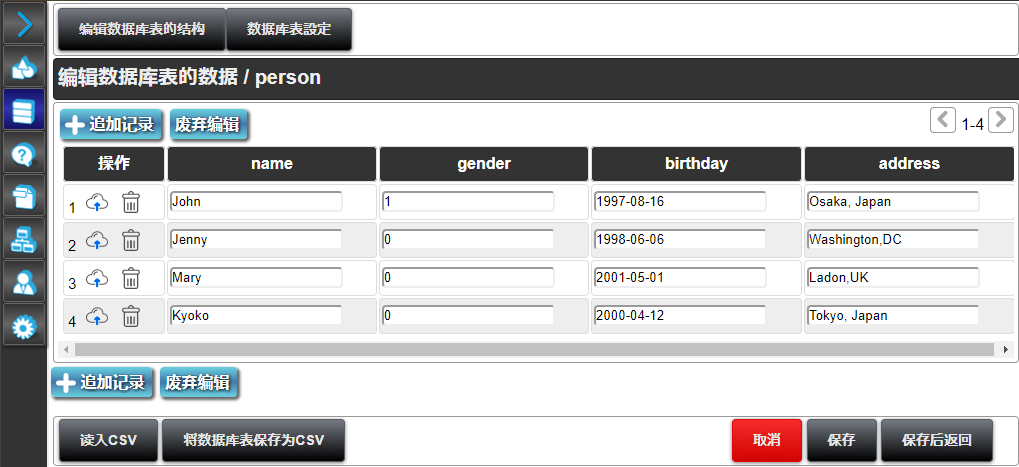Open the 数据库表設定 tab
The height and width of the screenshot is (467, 1019).
point(289,30)
